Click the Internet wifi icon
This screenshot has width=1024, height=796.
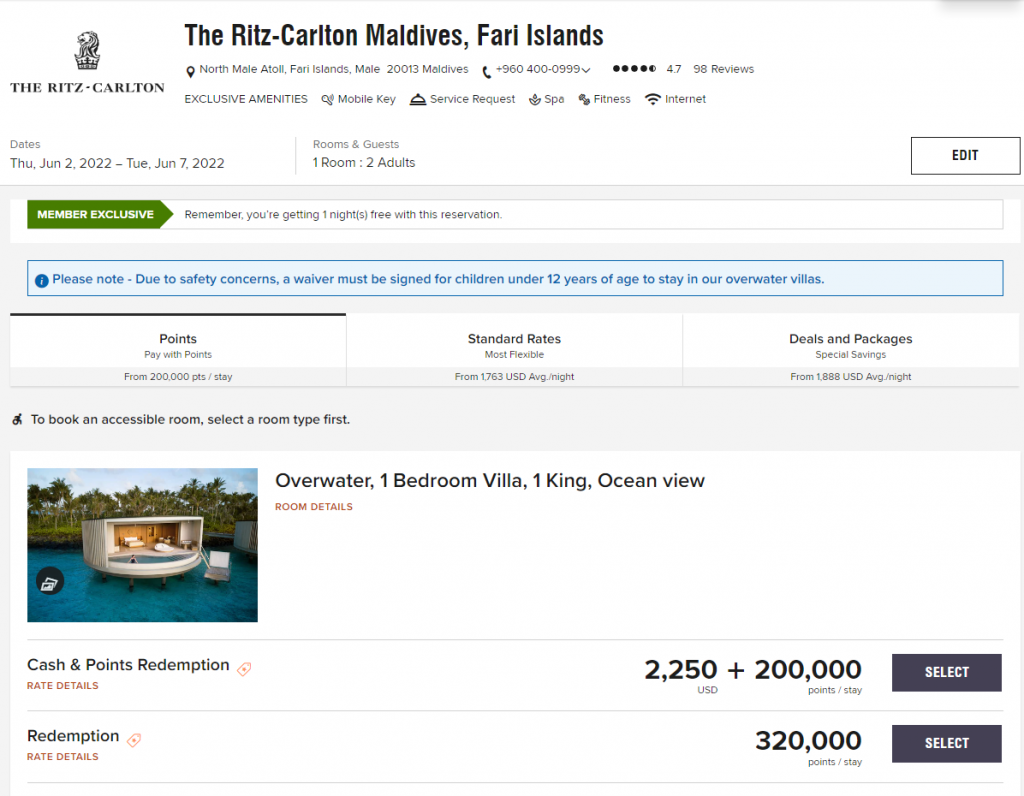pos(652,99)
